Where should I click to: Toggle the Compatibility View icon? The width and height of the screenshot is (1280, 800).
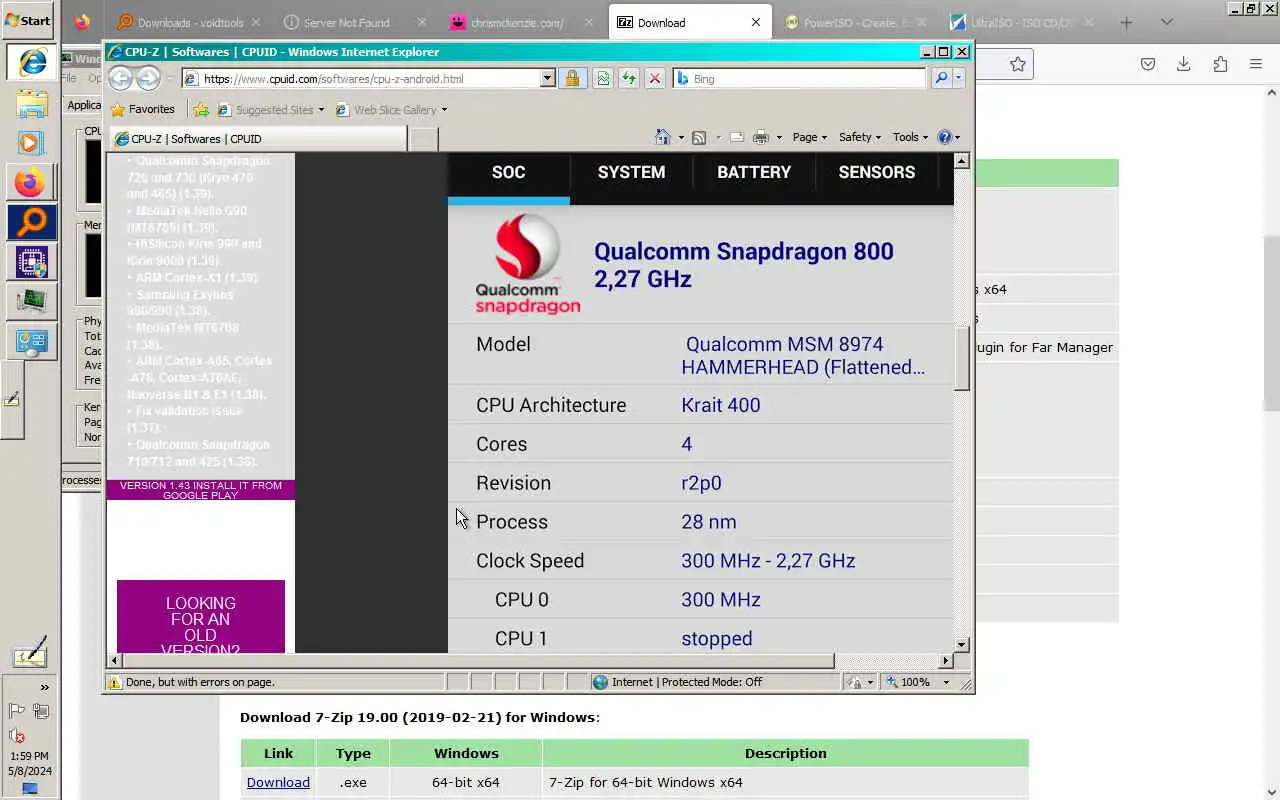(x=602, y=78)
